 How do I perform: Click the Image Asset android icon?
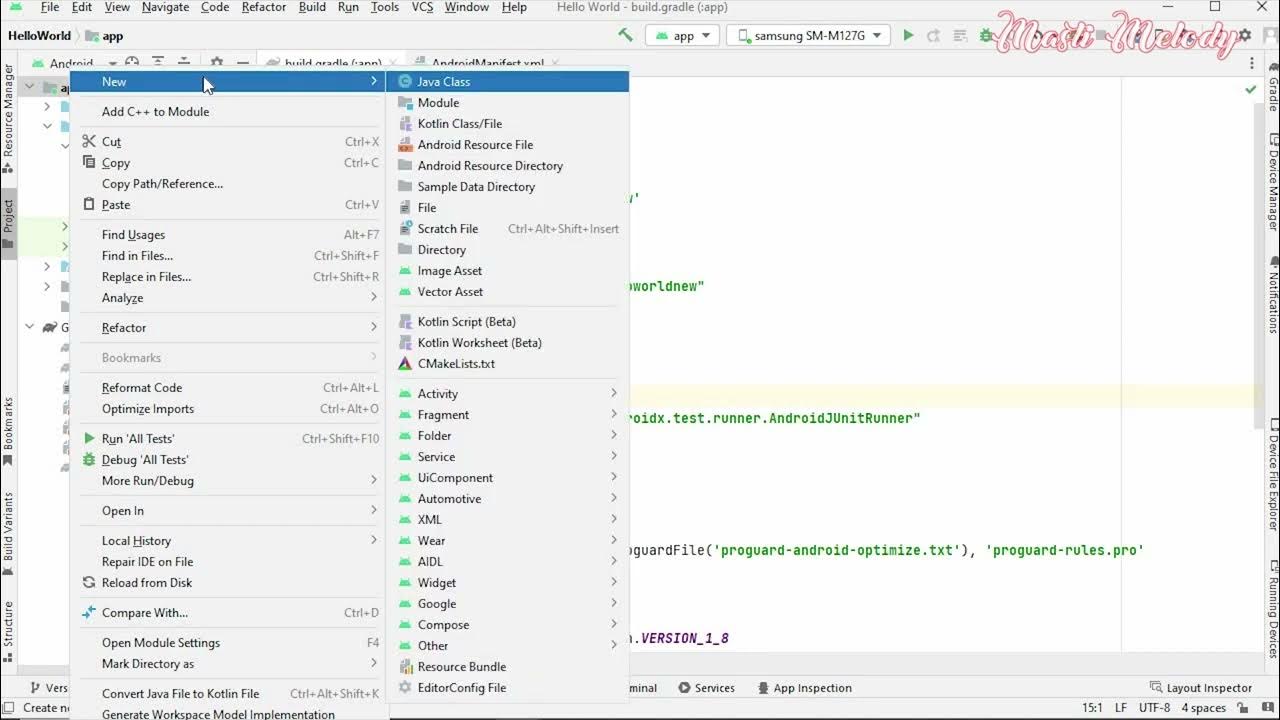pos(405,271)
